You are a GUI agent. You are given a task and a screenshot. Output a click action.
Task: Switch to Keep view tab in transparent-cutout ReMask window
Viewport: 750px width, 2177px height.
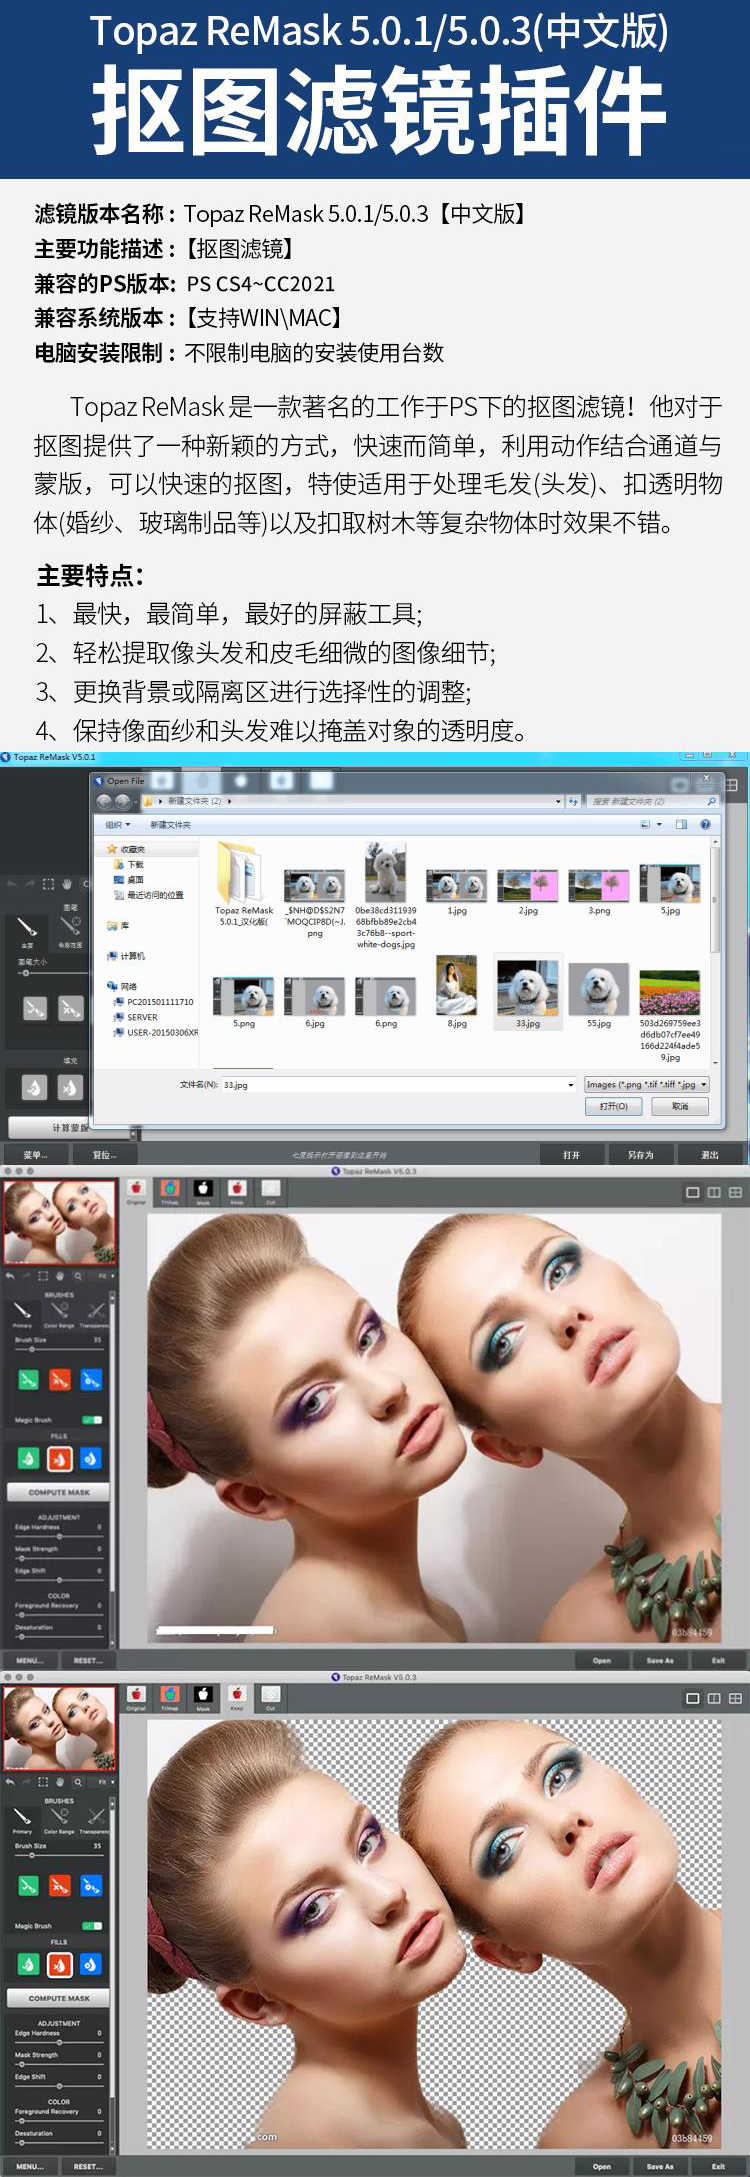pyautogui.click(x=237, y=1697)
